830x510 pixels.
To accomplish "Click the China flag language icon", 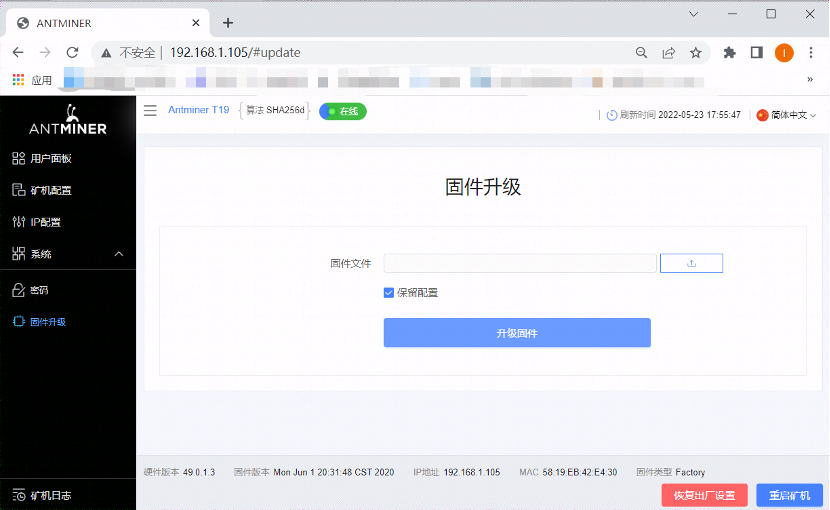I will click(x=762, y=115).
